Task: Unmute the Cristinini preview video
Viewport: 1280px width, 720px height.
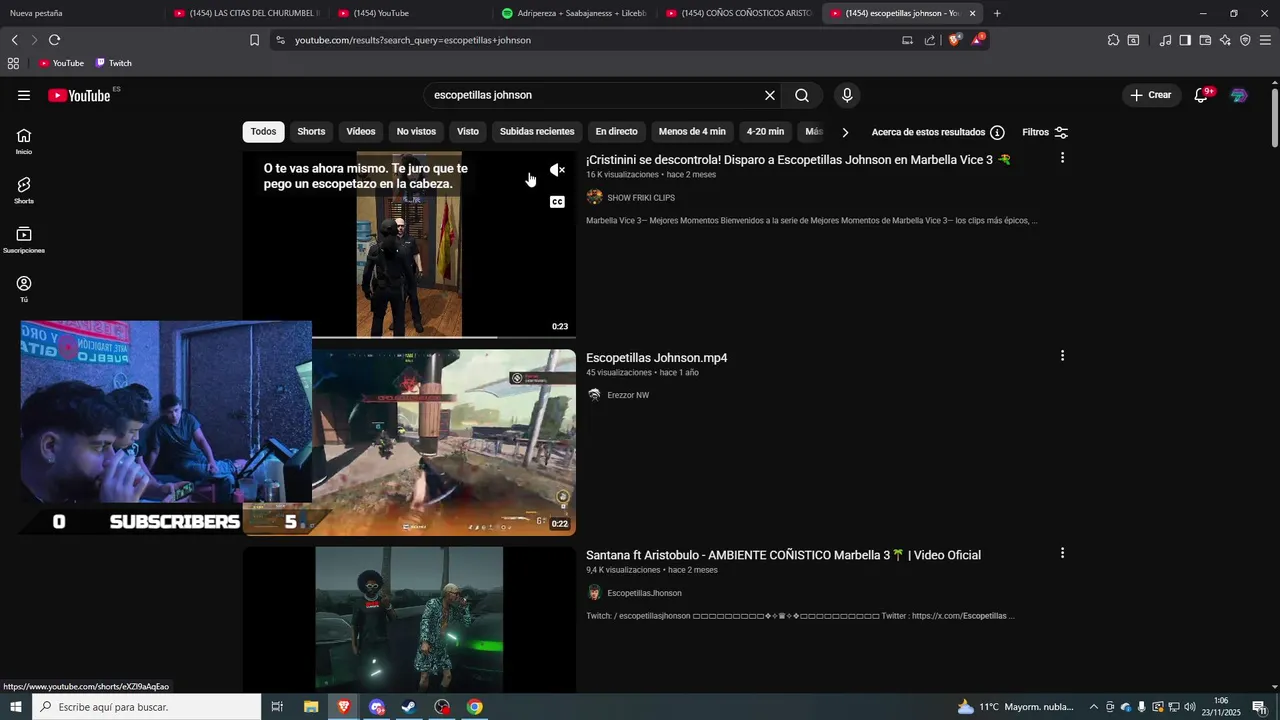Action: click(557, 171)
